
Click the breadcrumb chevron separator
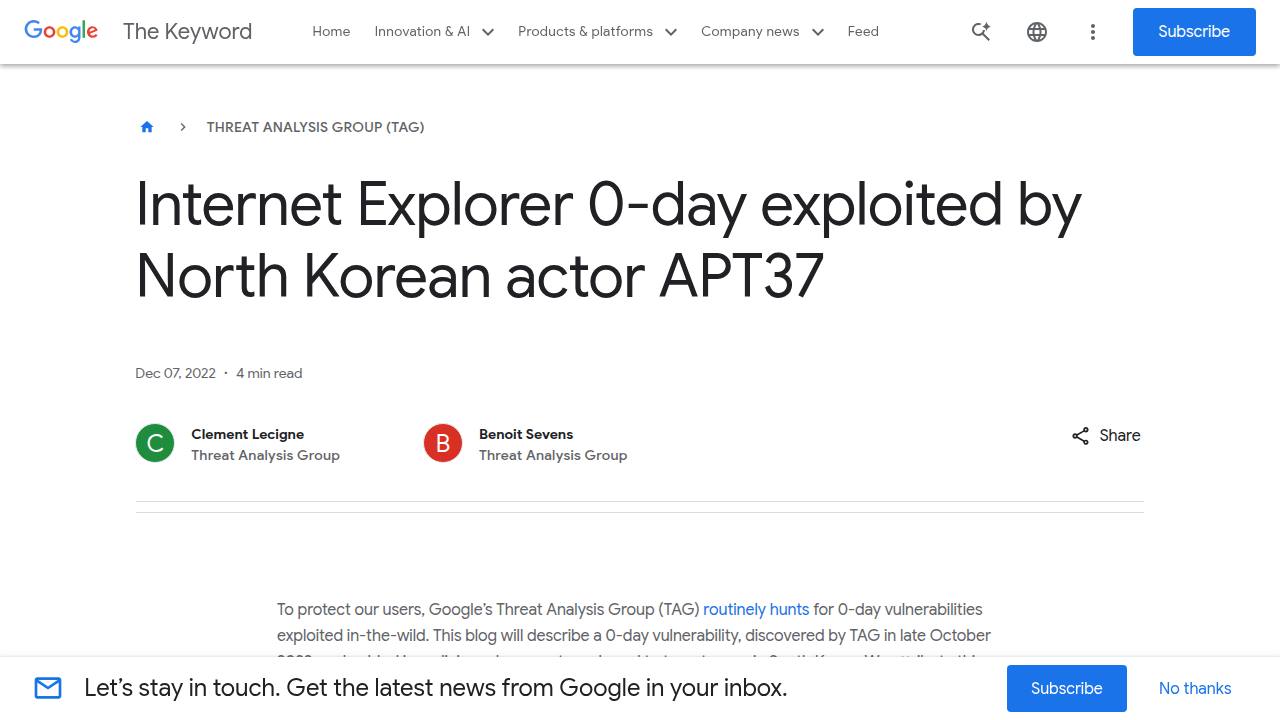coord(183,127)
